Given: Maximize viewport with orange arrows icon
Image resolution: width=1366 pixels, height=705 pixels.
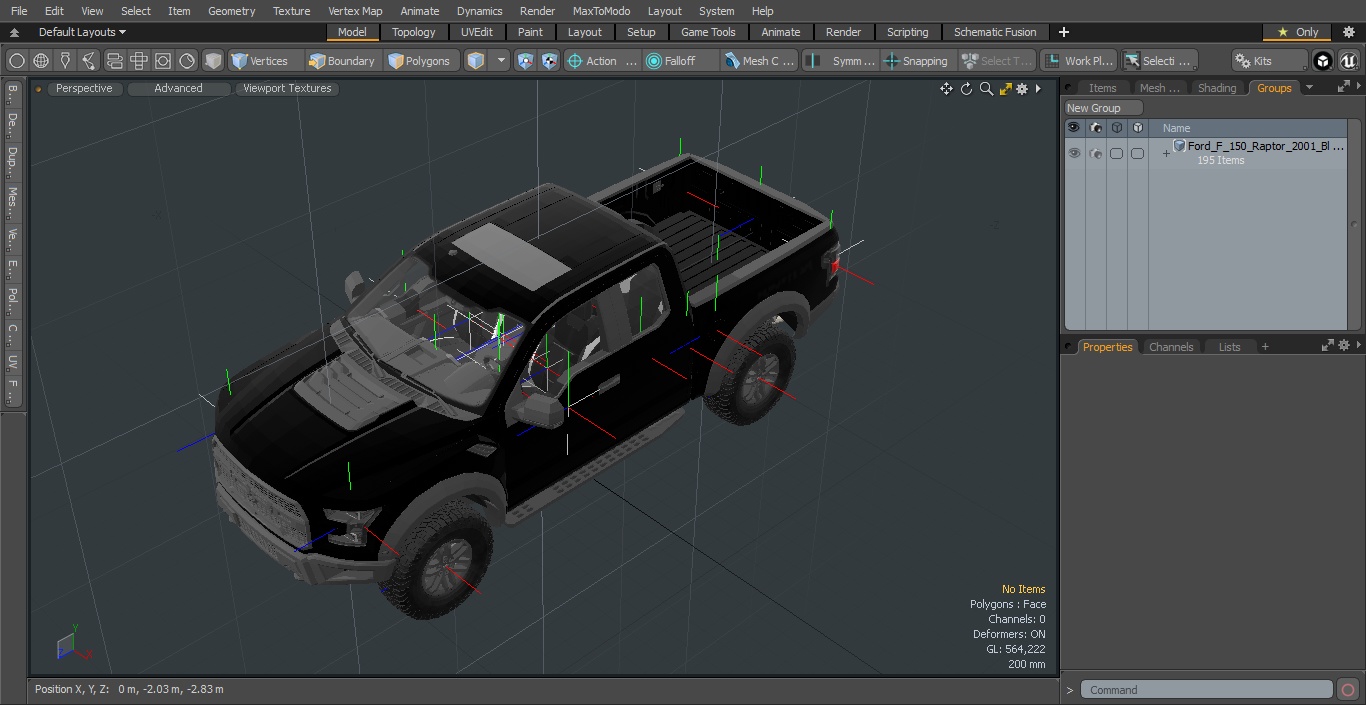Looking at the screenshot, I should point(1005,89).
